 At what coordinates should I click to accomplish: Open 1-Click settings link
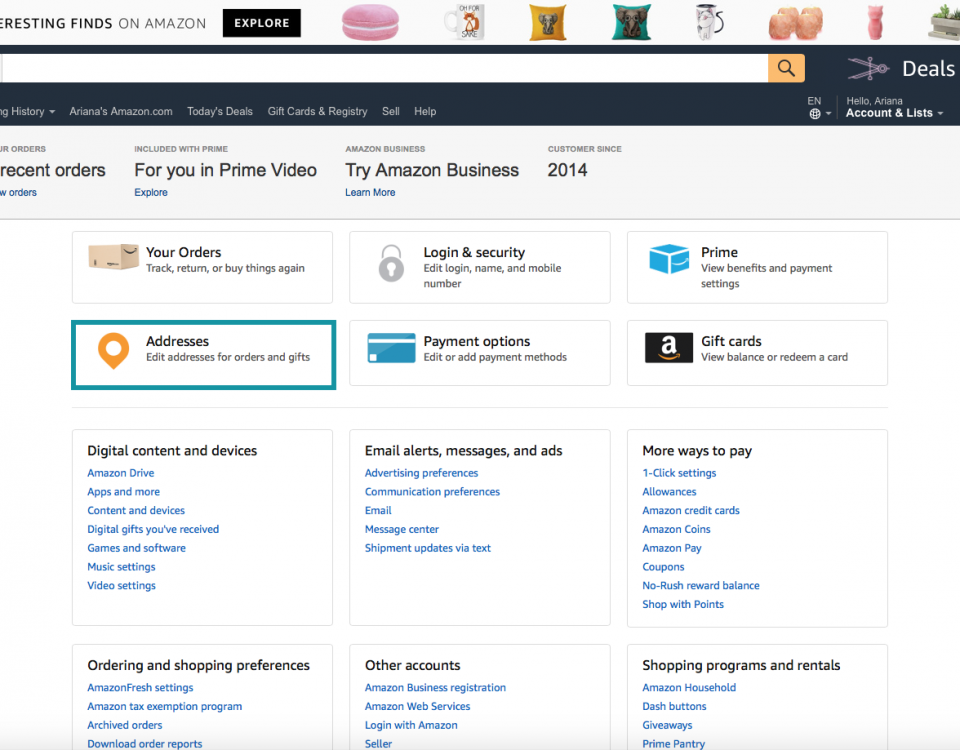click(x=679, y=473)
